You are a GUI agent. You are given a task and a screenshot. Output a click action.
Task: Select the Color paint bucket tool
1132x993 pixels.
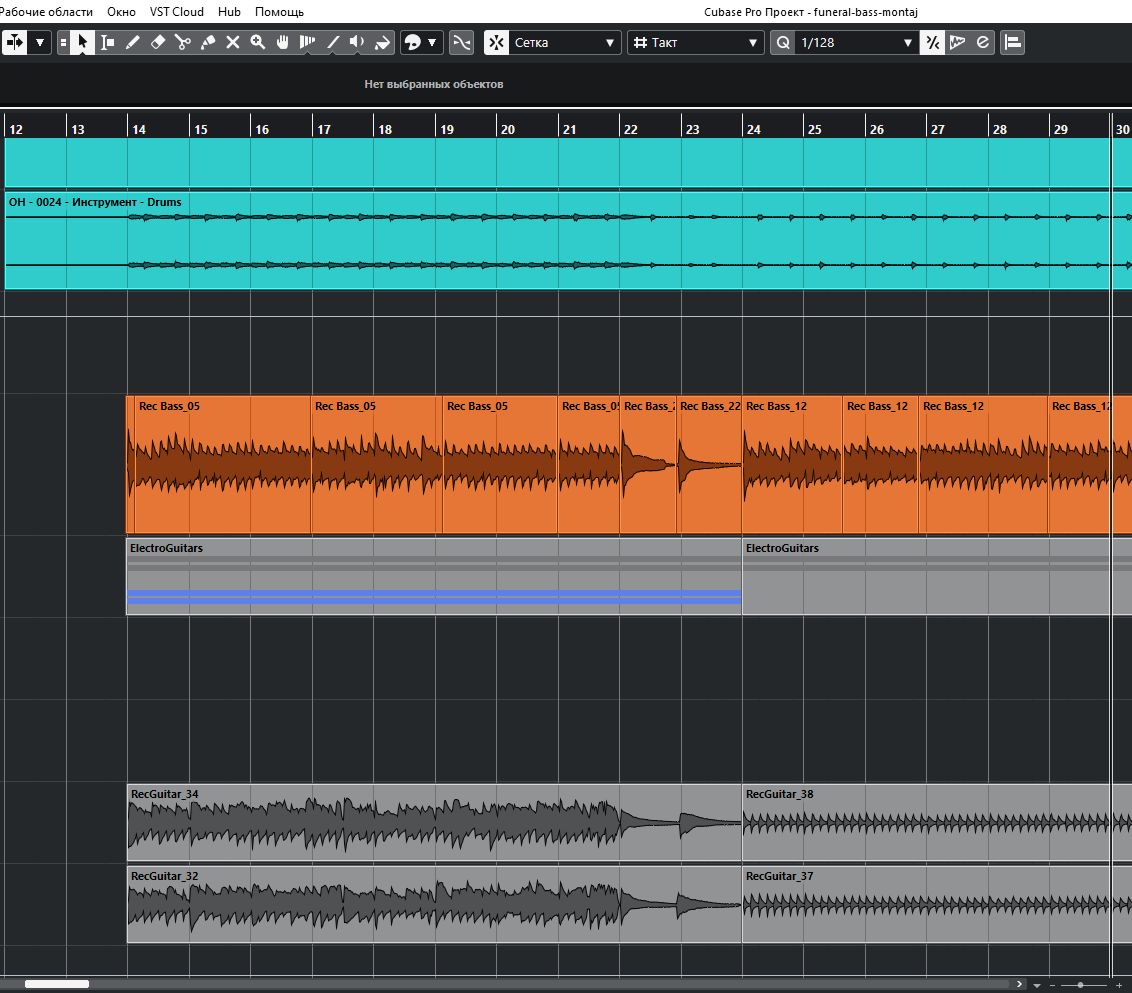point(383,43)
